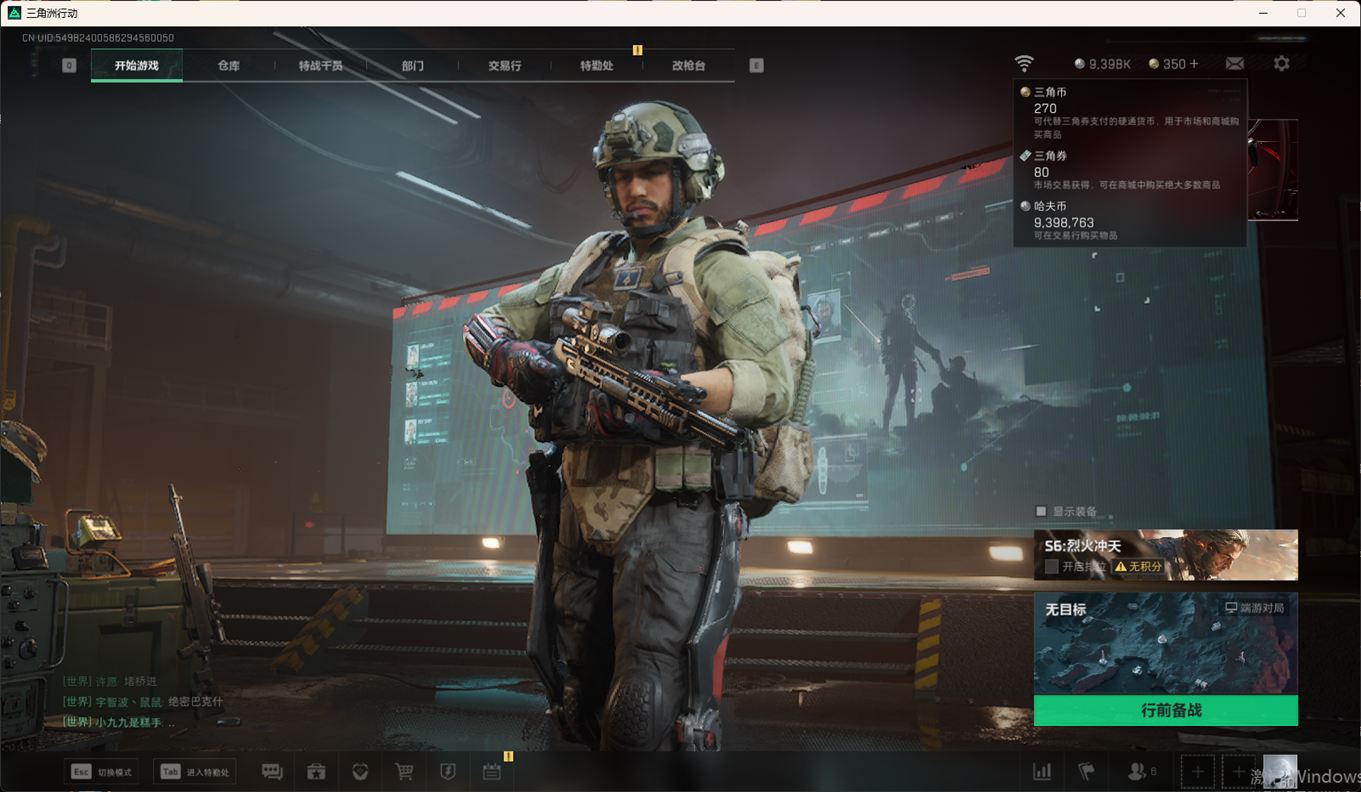Click the 端游对局 monitor icon label

(1254, 608)
